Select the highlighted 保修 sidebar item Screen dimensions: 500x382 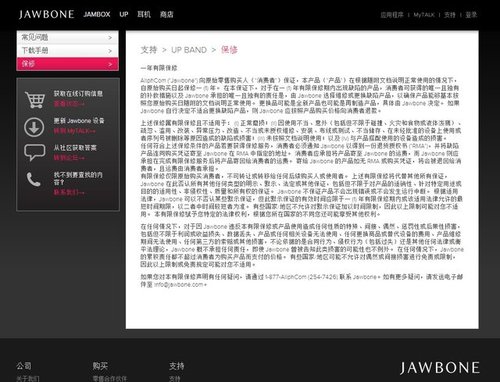point(68,64)
